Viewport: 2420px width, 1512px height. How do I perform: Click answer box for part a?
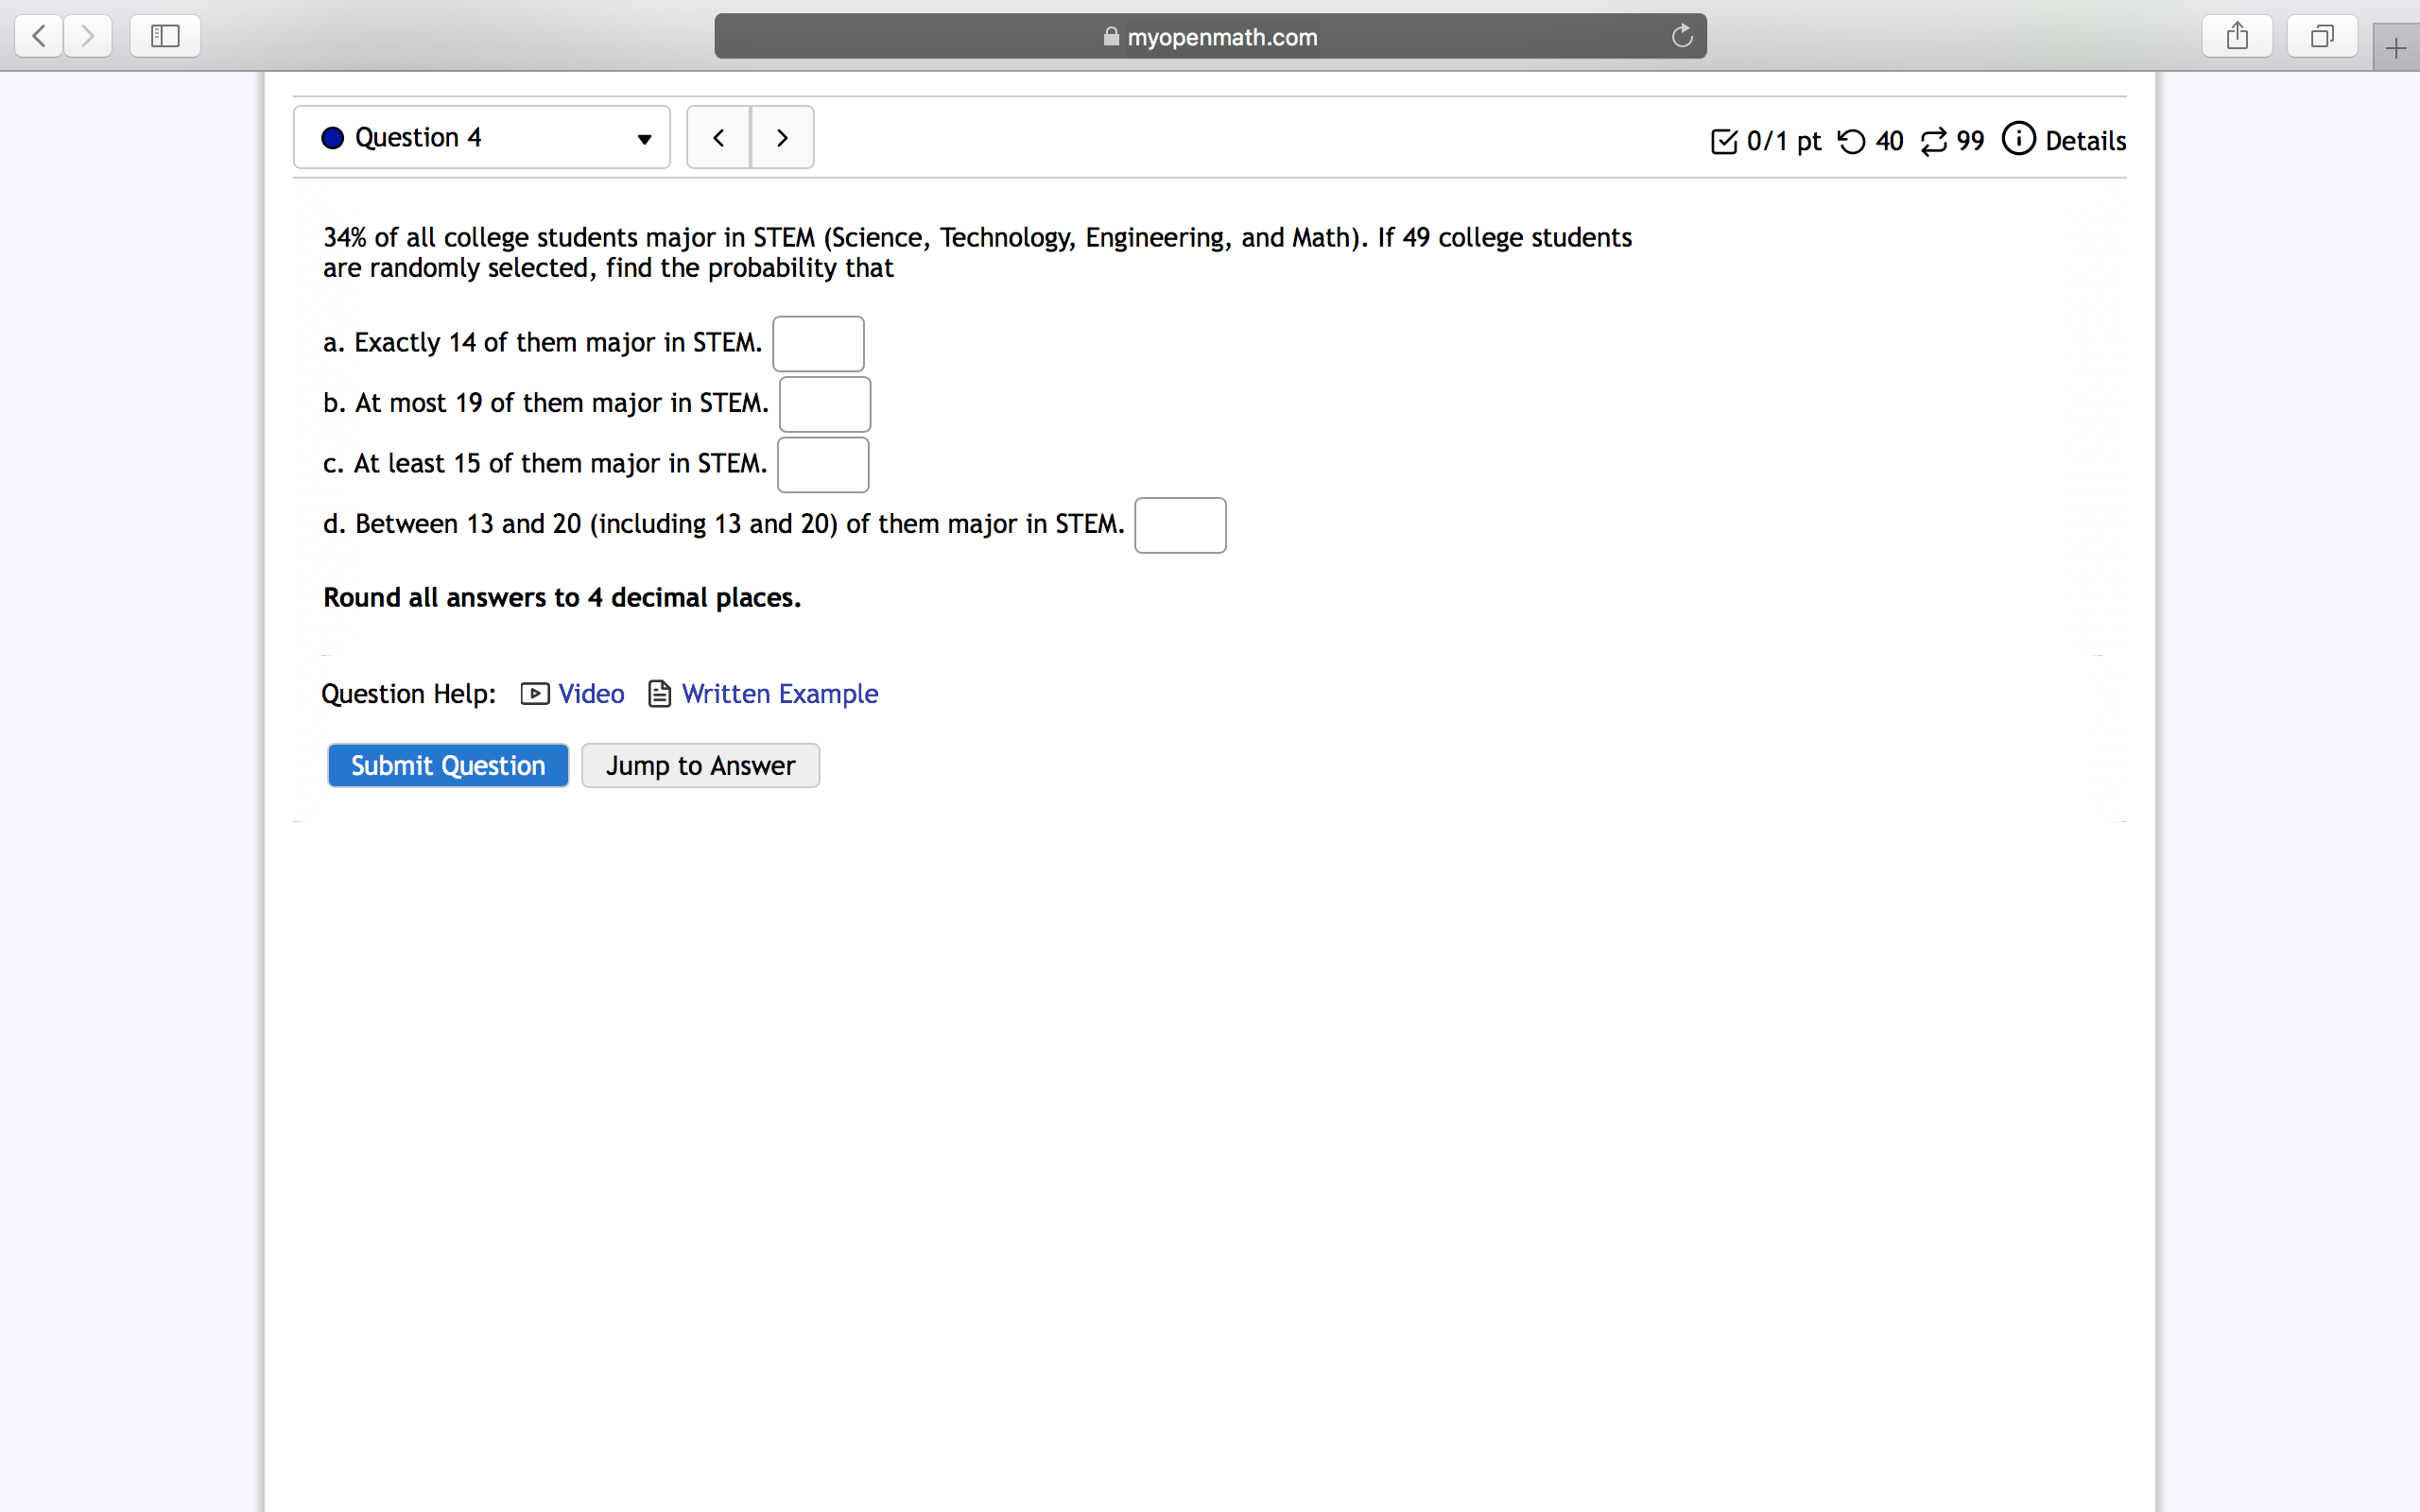coord(818,344)
